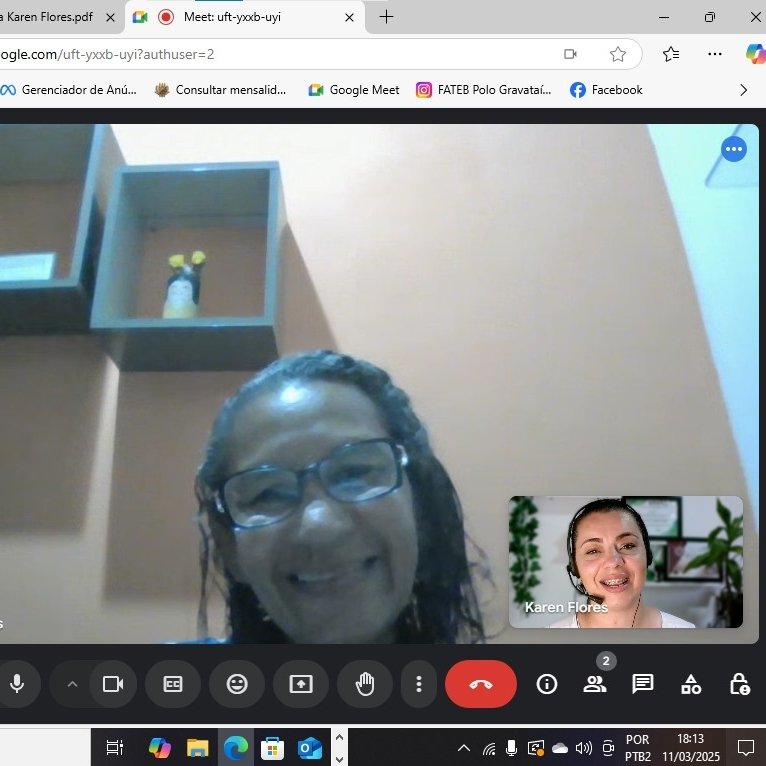Click the participant count badge 2
The height and width of the screenshot is (766, 766).
[x=606, y=661]
